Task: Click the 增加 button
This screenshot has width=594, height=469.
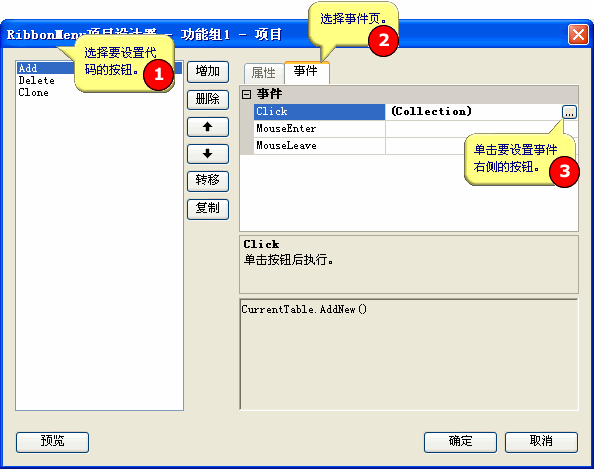Action: (x=208, y=72)
